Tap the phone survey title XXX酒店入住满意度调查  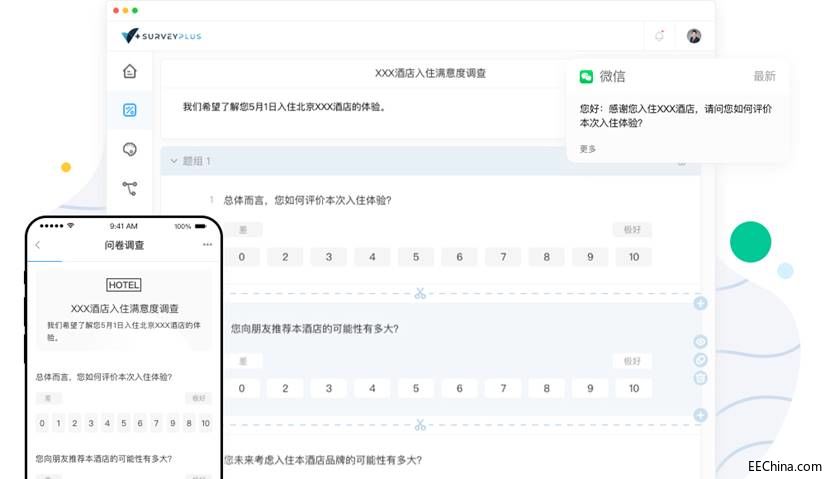click(124, 309)
